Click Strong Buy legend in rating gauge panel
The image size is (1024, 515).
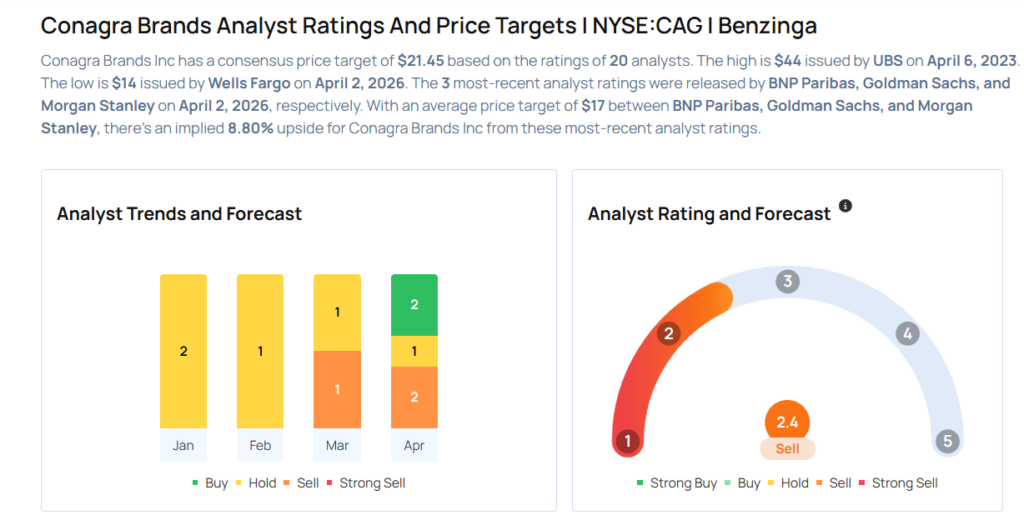(x=676, y=483)
